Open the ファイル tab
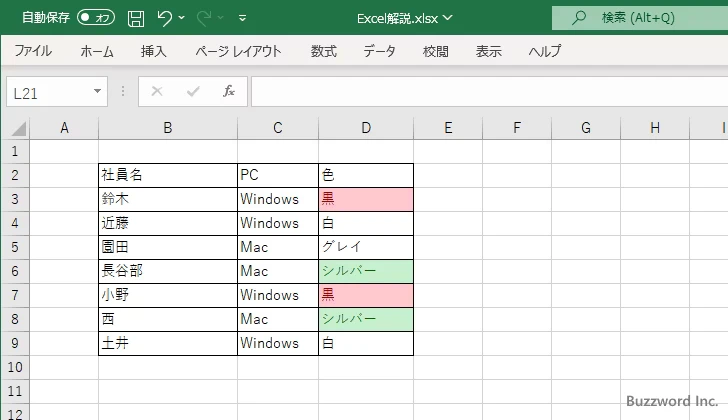 [33, 51]
